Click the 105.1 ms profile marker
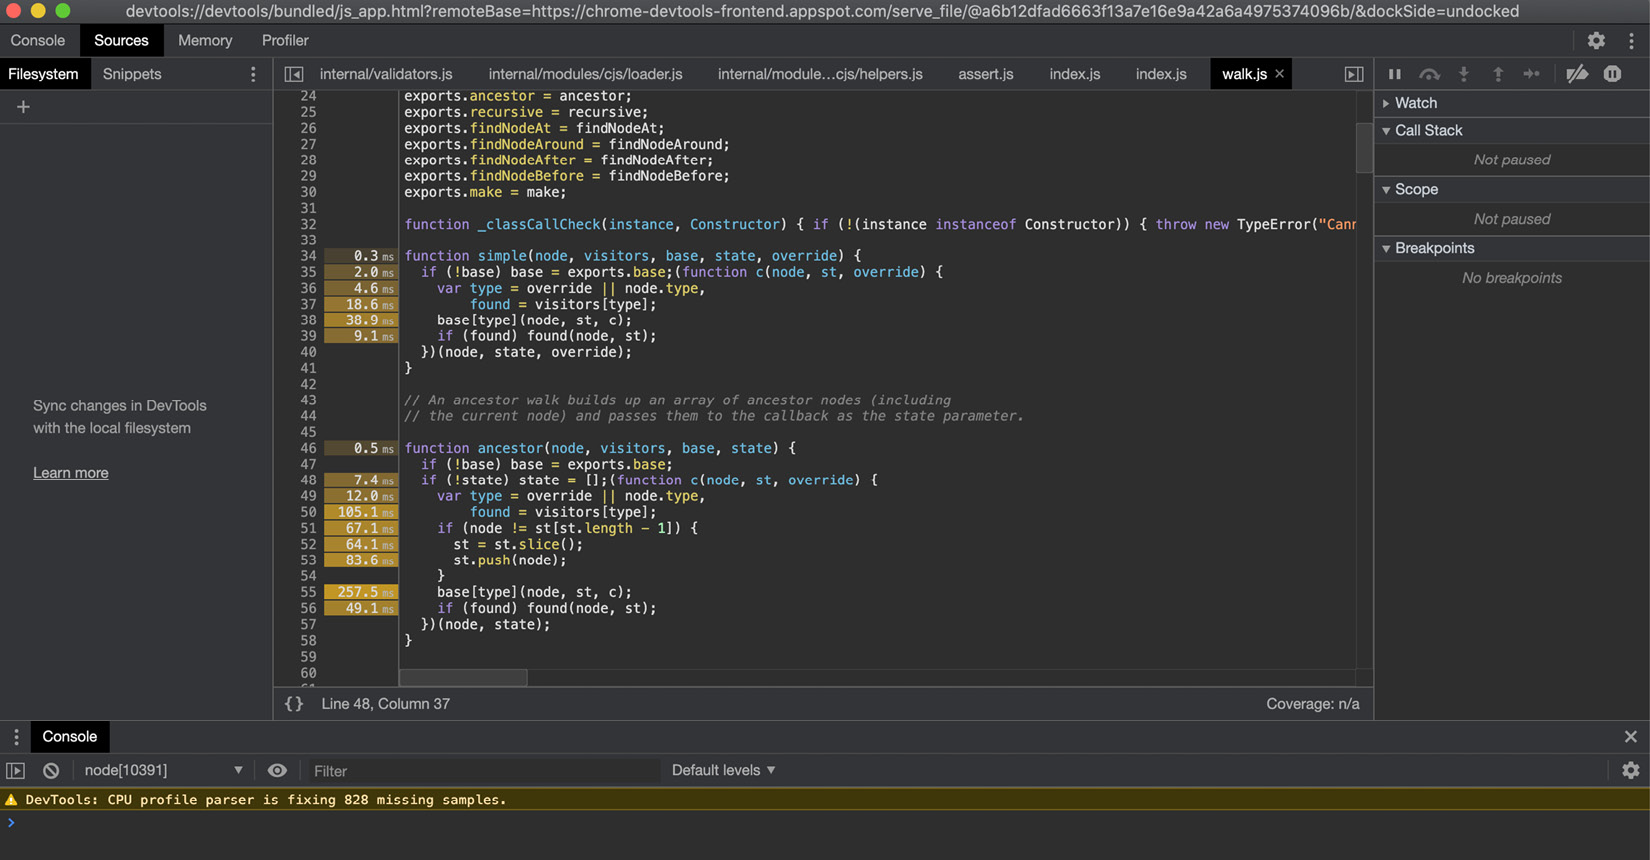Viewport: 1650px width, 860px height. pyautogui.click(x=360, y=512)
